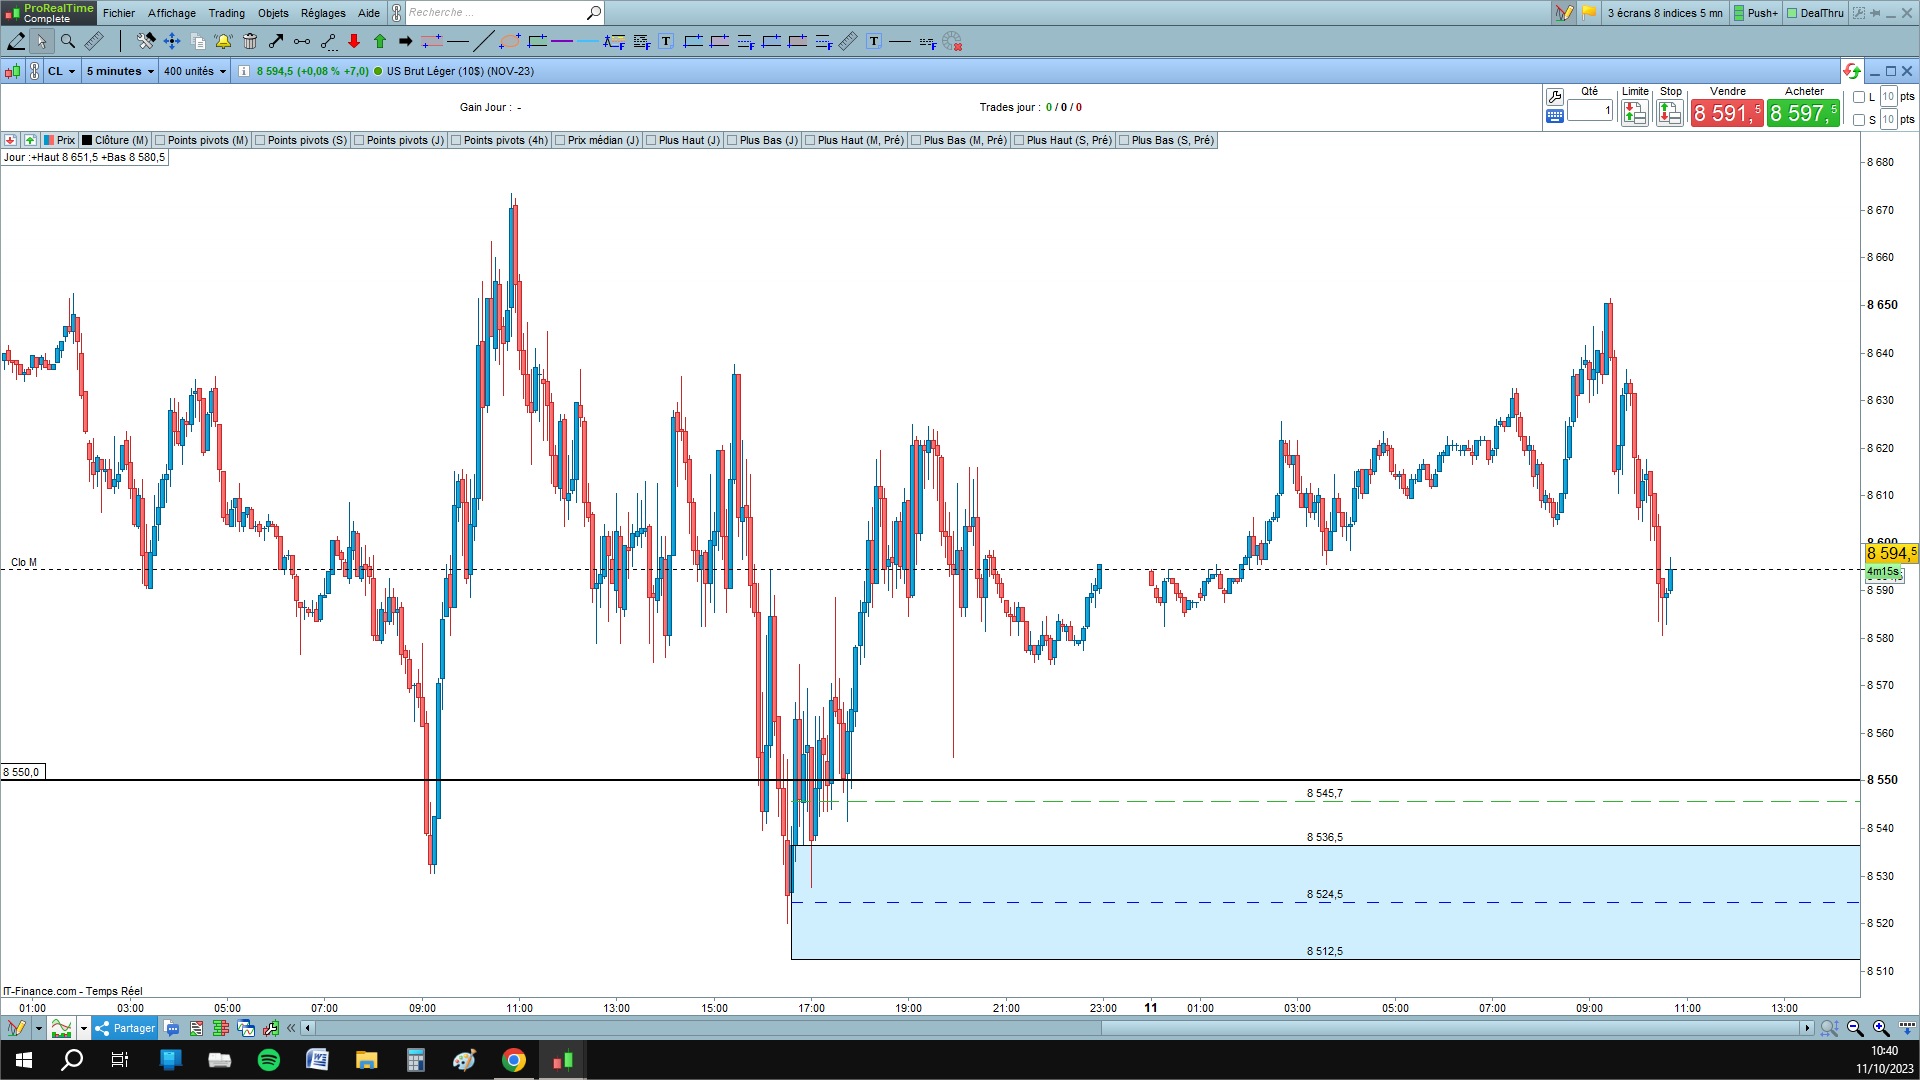Click the Partager share button
The height and width of the screenshot is (1080, 1920).
tap(125, 1028)
